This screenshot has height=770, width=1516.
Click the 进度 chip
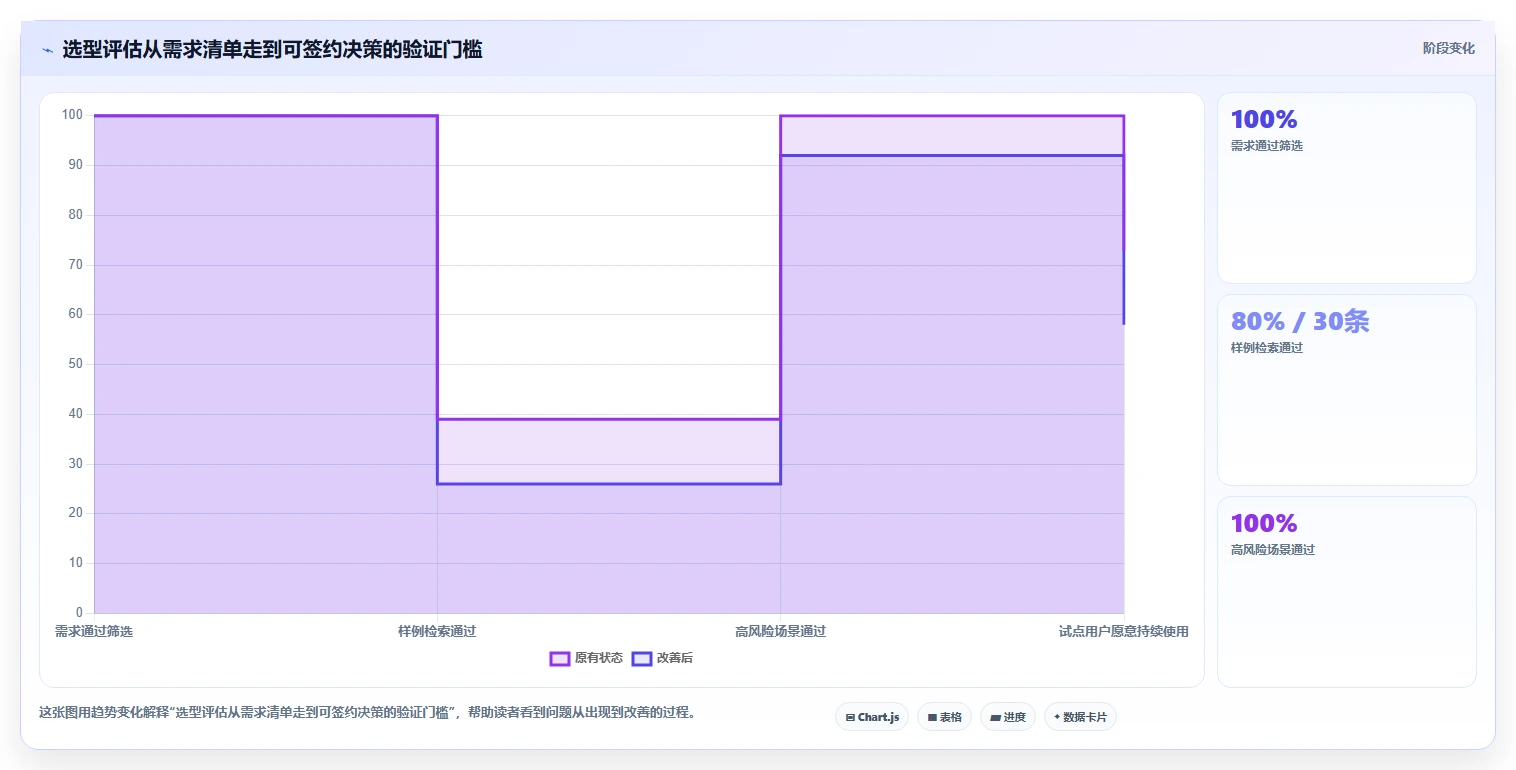(x=1008, y=717)
